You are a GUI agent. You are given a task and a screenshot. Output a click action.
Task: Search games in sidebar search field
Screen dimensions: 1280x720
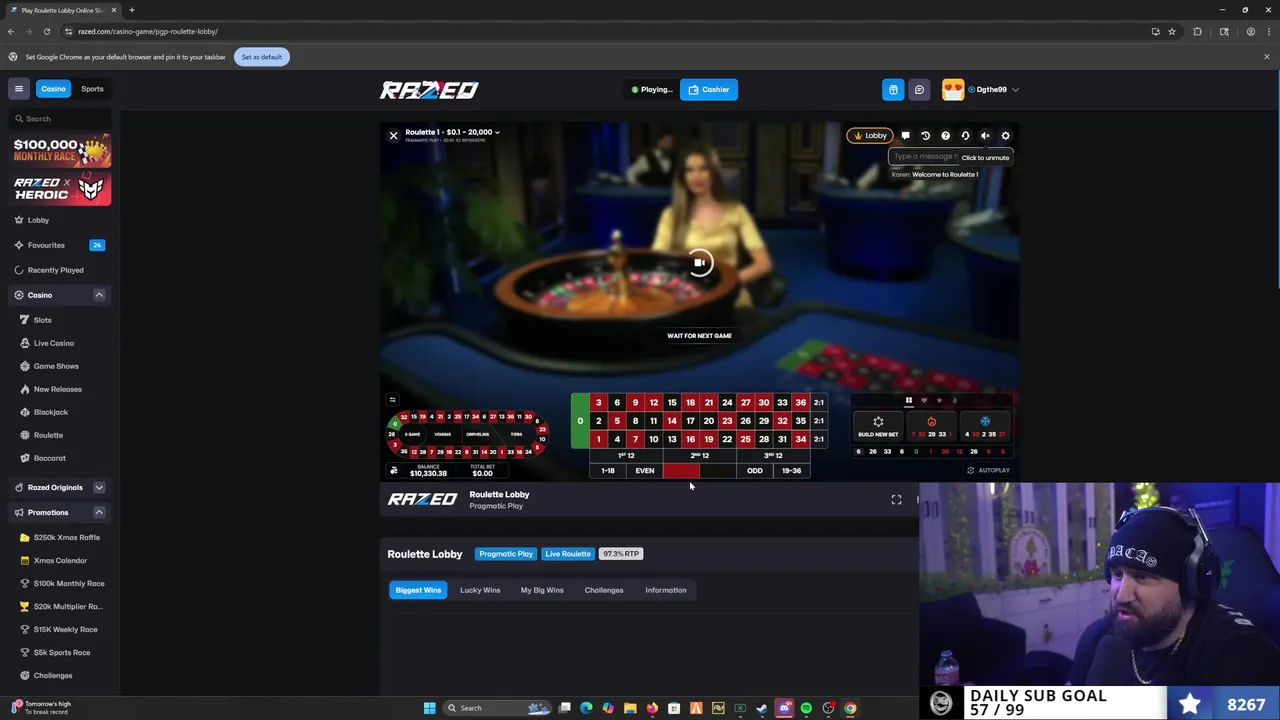click(60, 119)
